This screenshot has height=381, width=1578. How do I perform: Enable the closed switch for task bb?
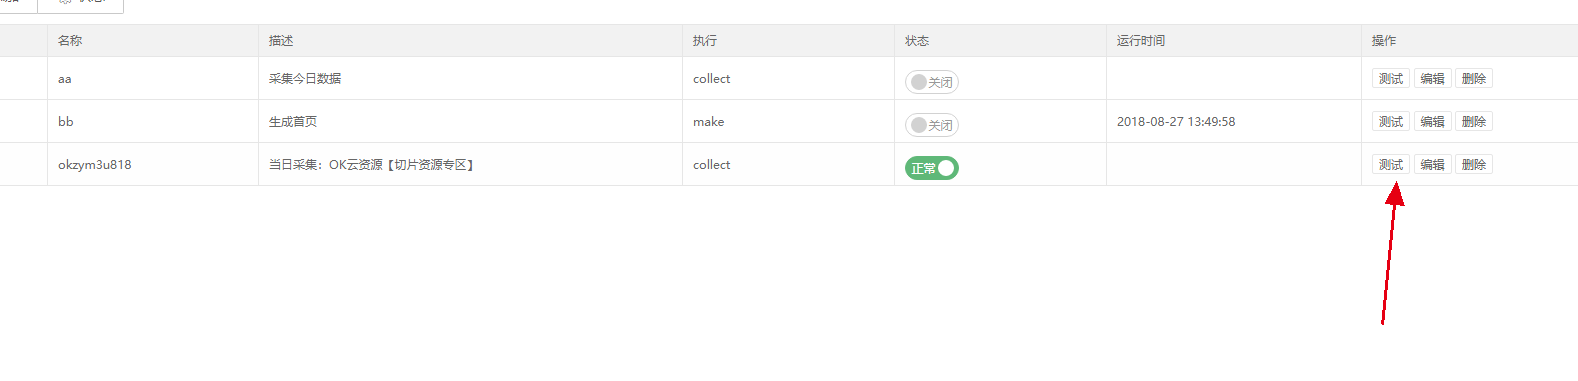[932, 125]
